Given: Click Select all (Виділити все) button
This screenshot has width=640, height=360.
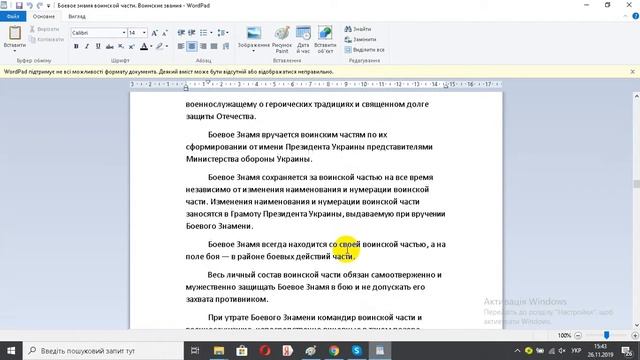Looking at the screenshot, I should click(364, 50).
